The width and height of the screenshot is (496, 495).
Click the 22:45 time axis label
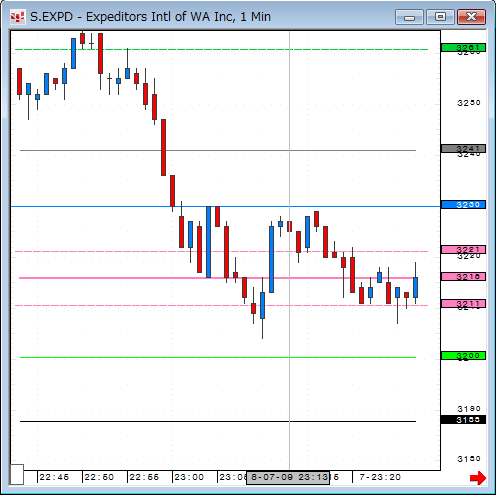point(54,477)
